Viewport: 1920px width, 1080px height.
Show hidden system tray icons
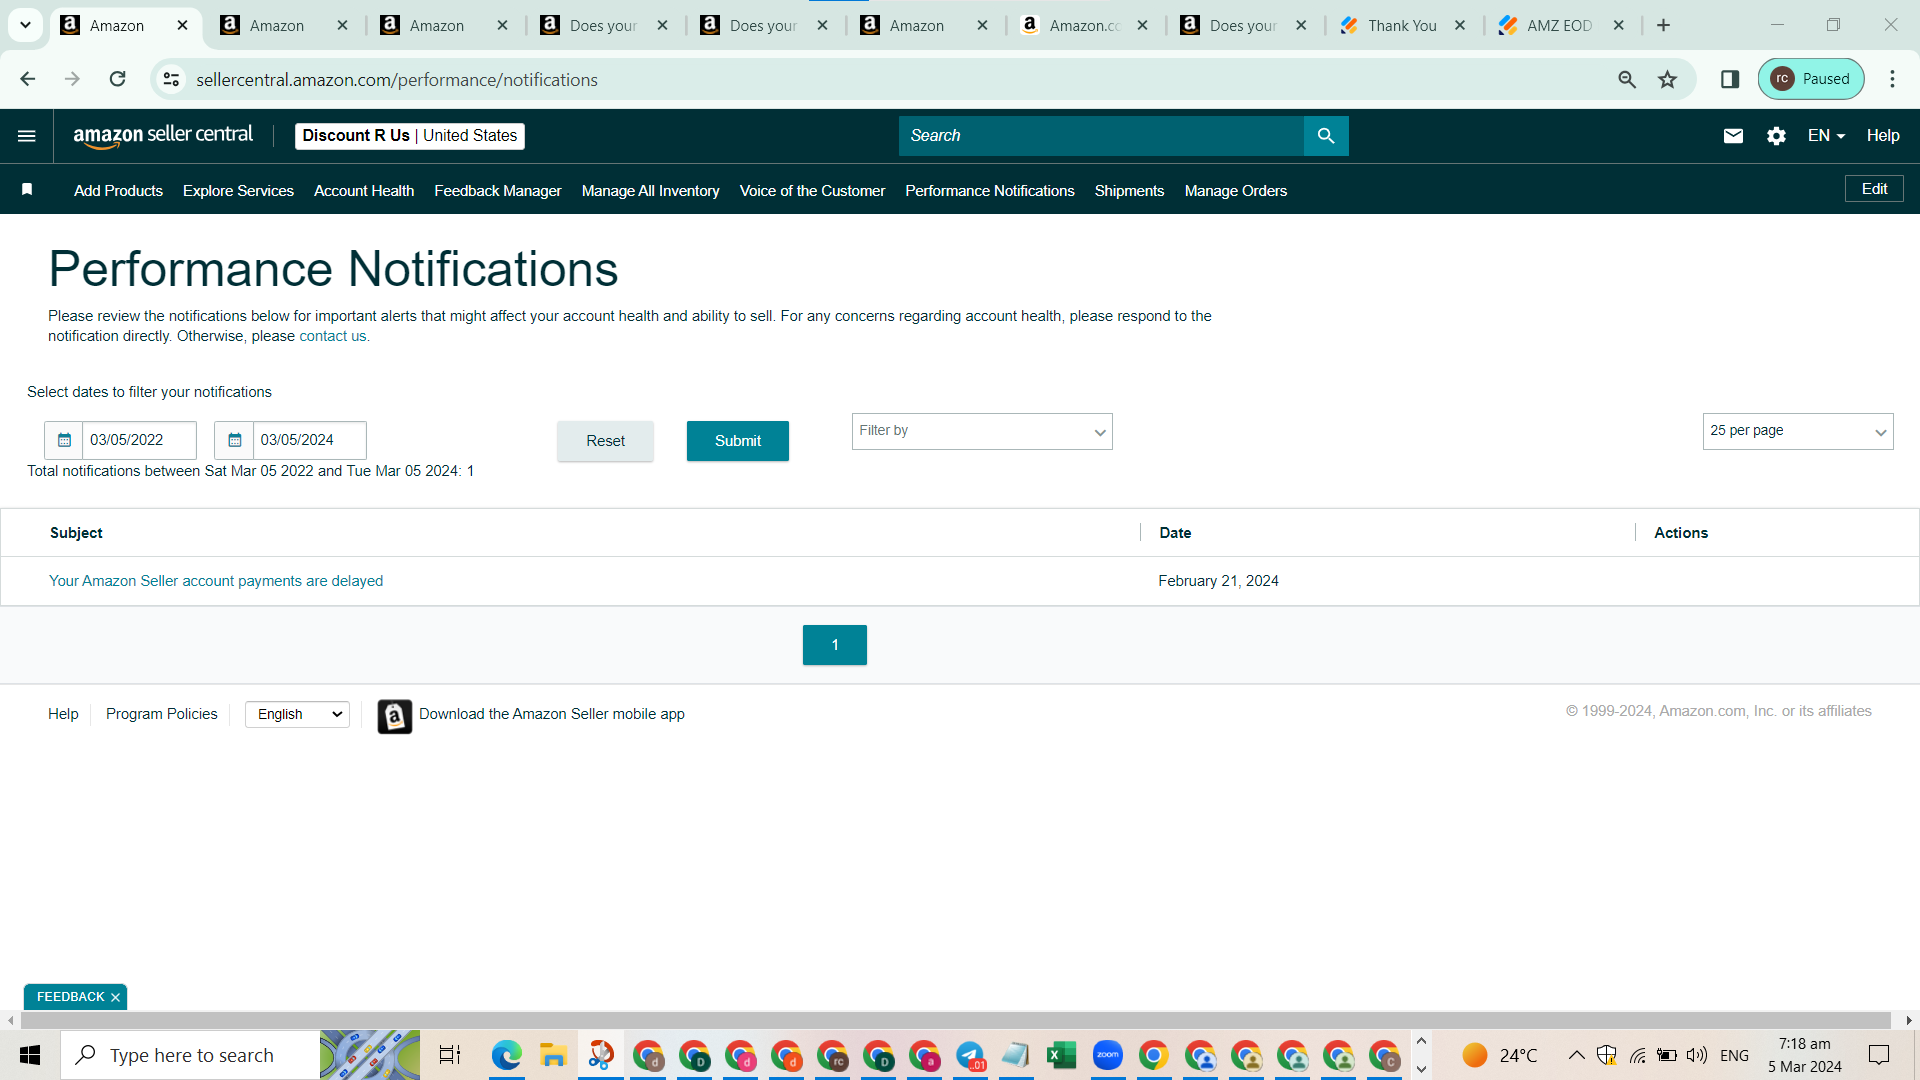pyautogui.click(x=1576, y=1055)
